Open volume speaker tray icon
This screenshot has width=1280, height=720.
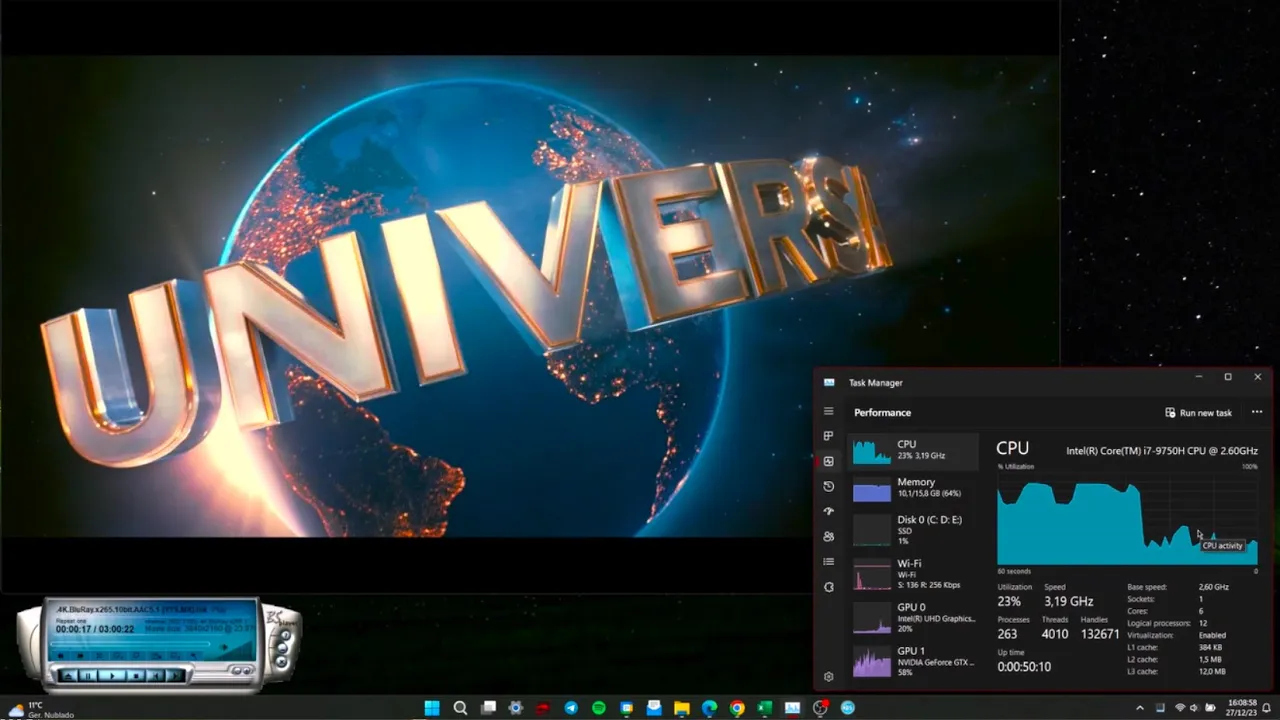click(x=1194, y=708)
